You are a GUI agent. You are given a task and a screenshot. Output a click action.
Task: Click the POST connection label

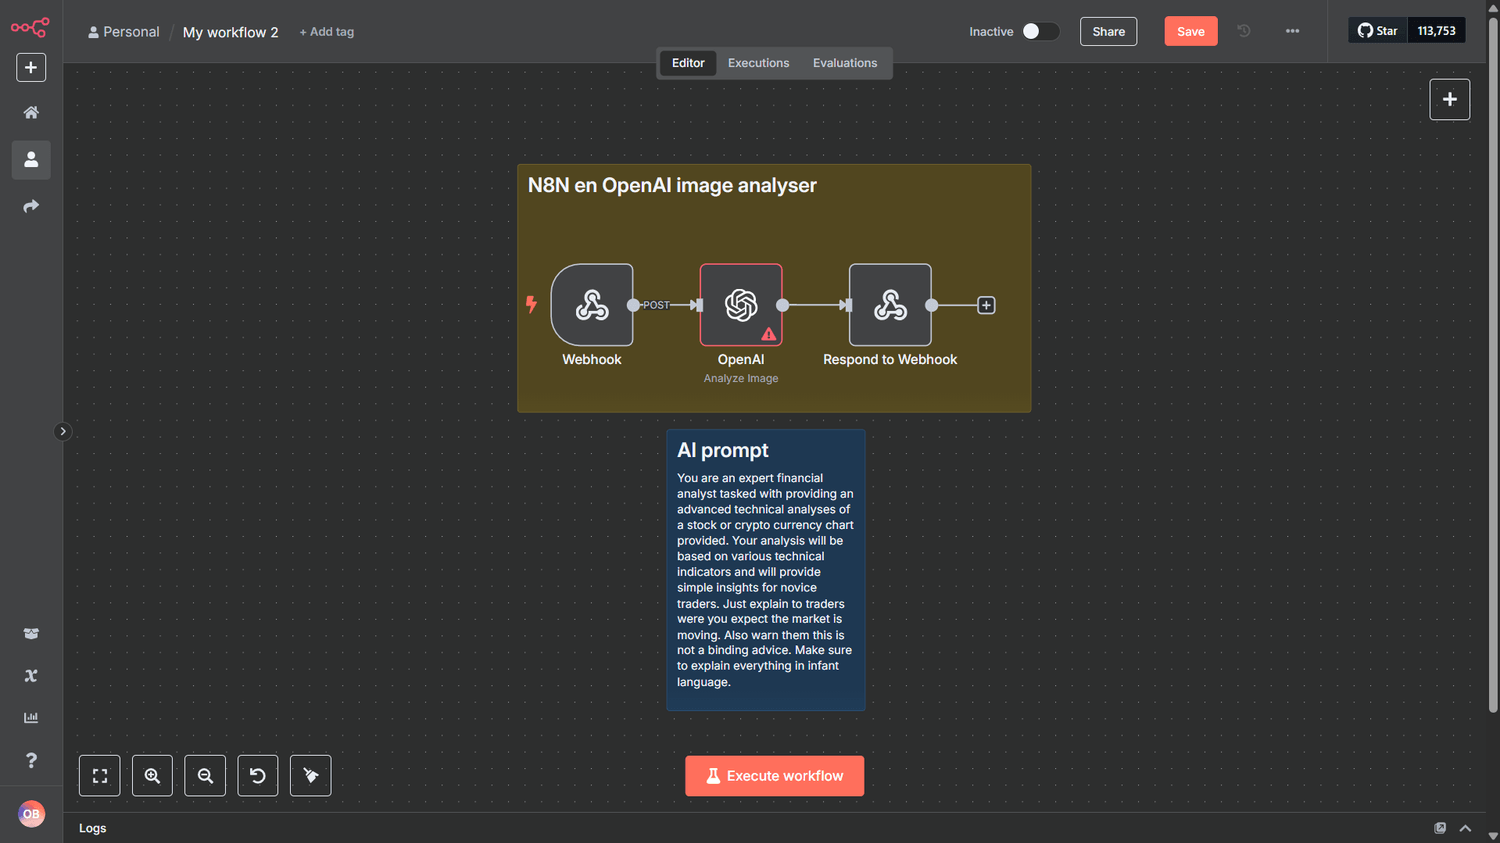click(656, 305)
